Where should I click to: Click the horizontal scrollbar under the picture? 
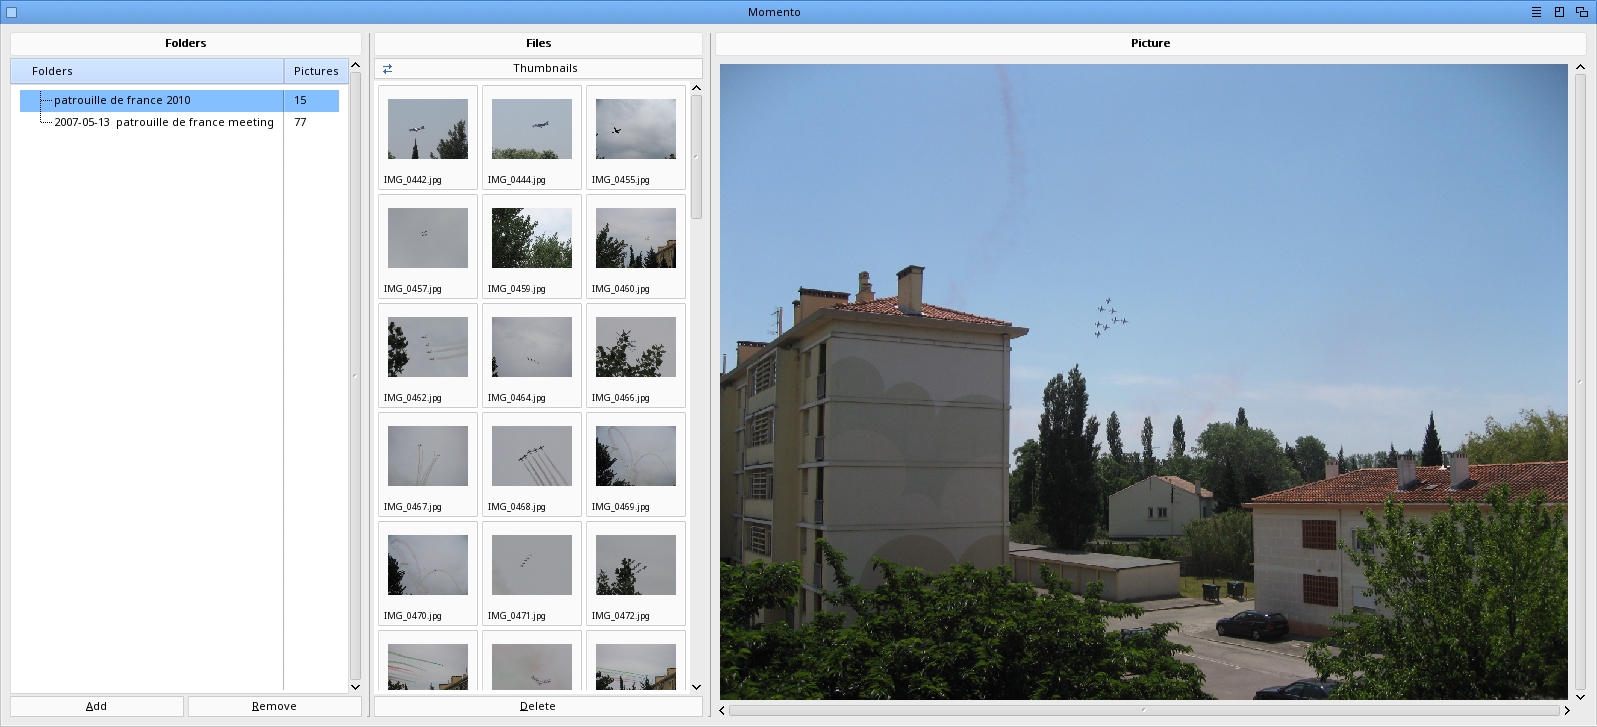pos(1144,710)
